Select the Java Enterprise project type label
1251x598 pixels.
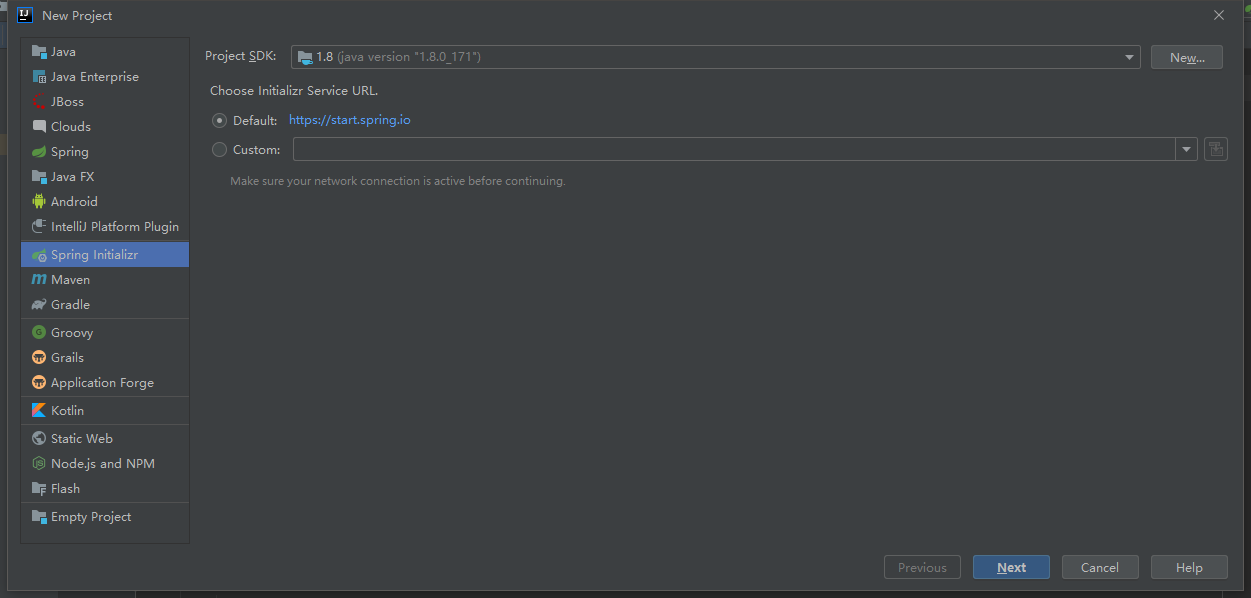point(95,77)
